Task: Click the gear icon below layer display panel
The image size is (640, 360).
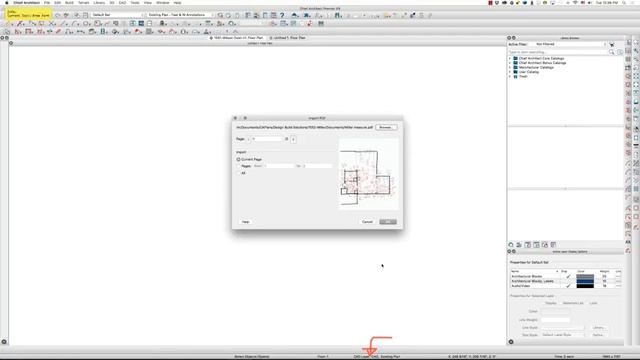Action: tap(511, 342)
